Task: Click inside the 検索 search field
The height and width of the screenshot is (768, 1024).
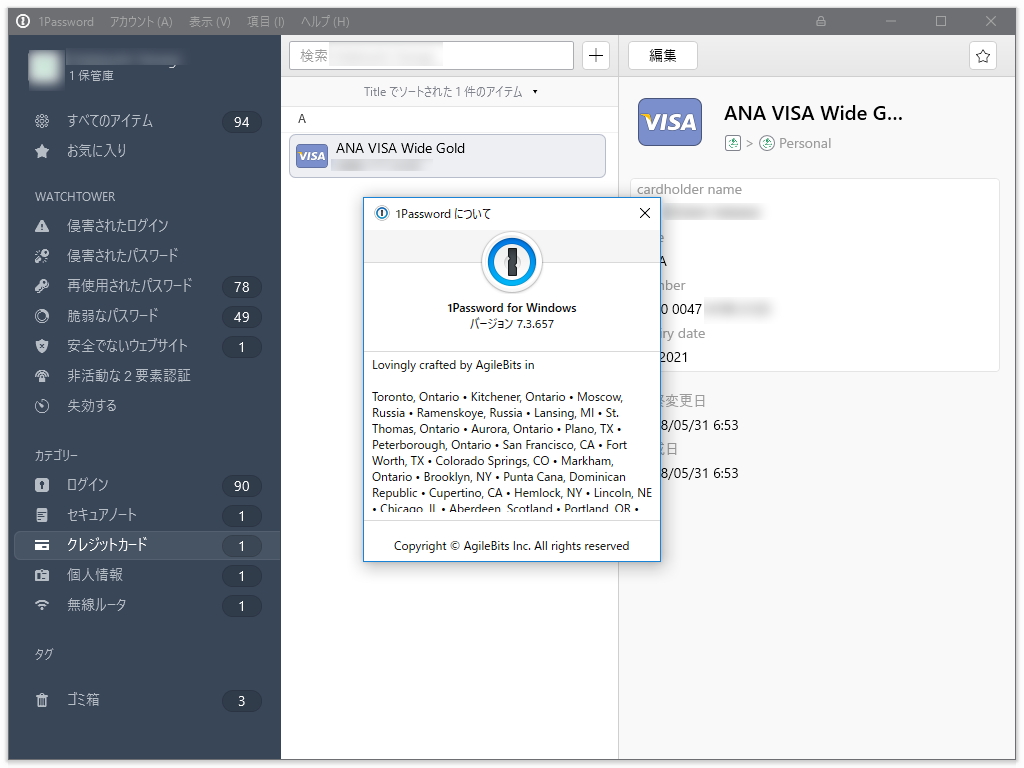Action: pyautogui.click(x=430, y=55)
